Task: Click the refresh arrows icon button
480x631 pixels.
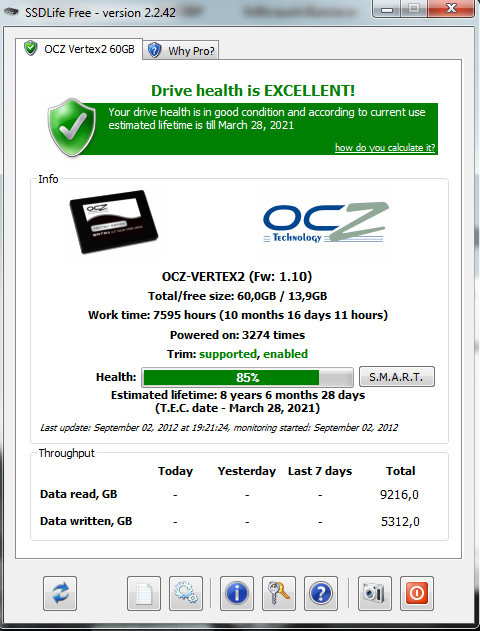Action: click(x=60, y=594)
